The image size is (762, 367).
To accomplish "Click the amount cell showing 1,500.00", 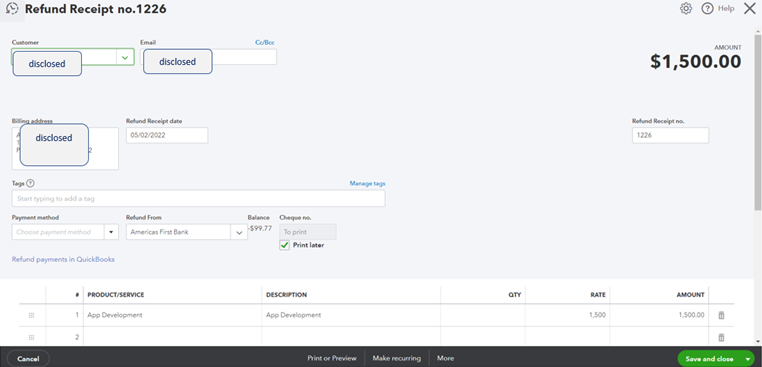I will [x=659, y=315].
